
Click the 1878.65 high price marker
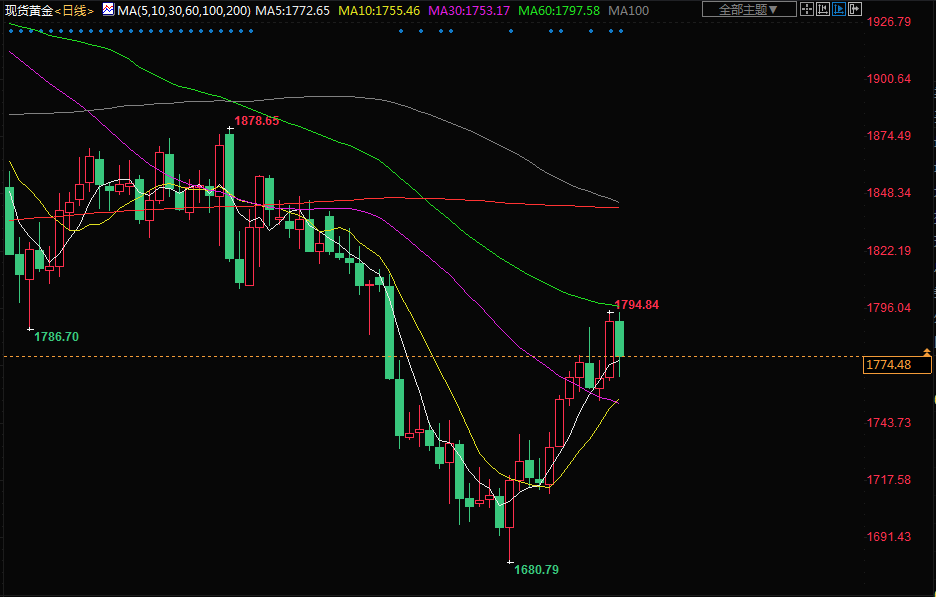[257, 121]
